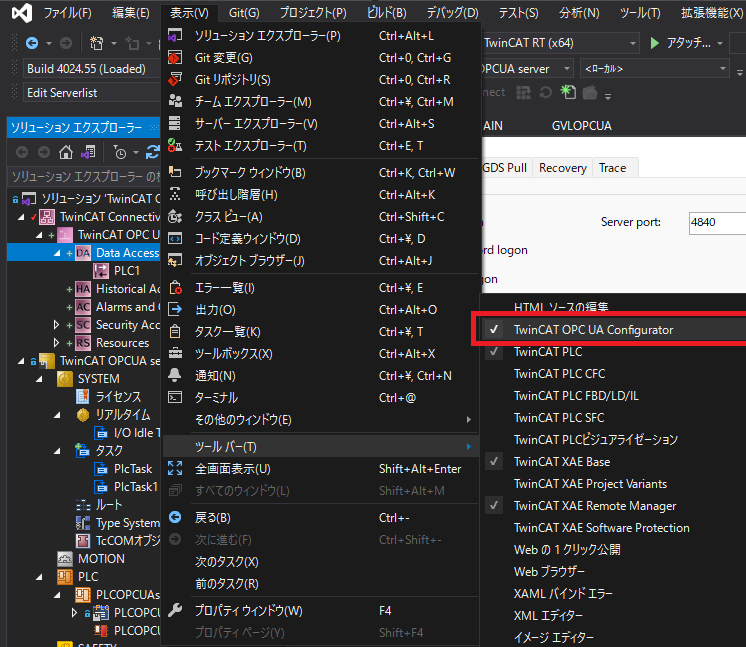Open the Toolbox entry
Viewport: 746px width, 647px height.
[x=320, y=354]
